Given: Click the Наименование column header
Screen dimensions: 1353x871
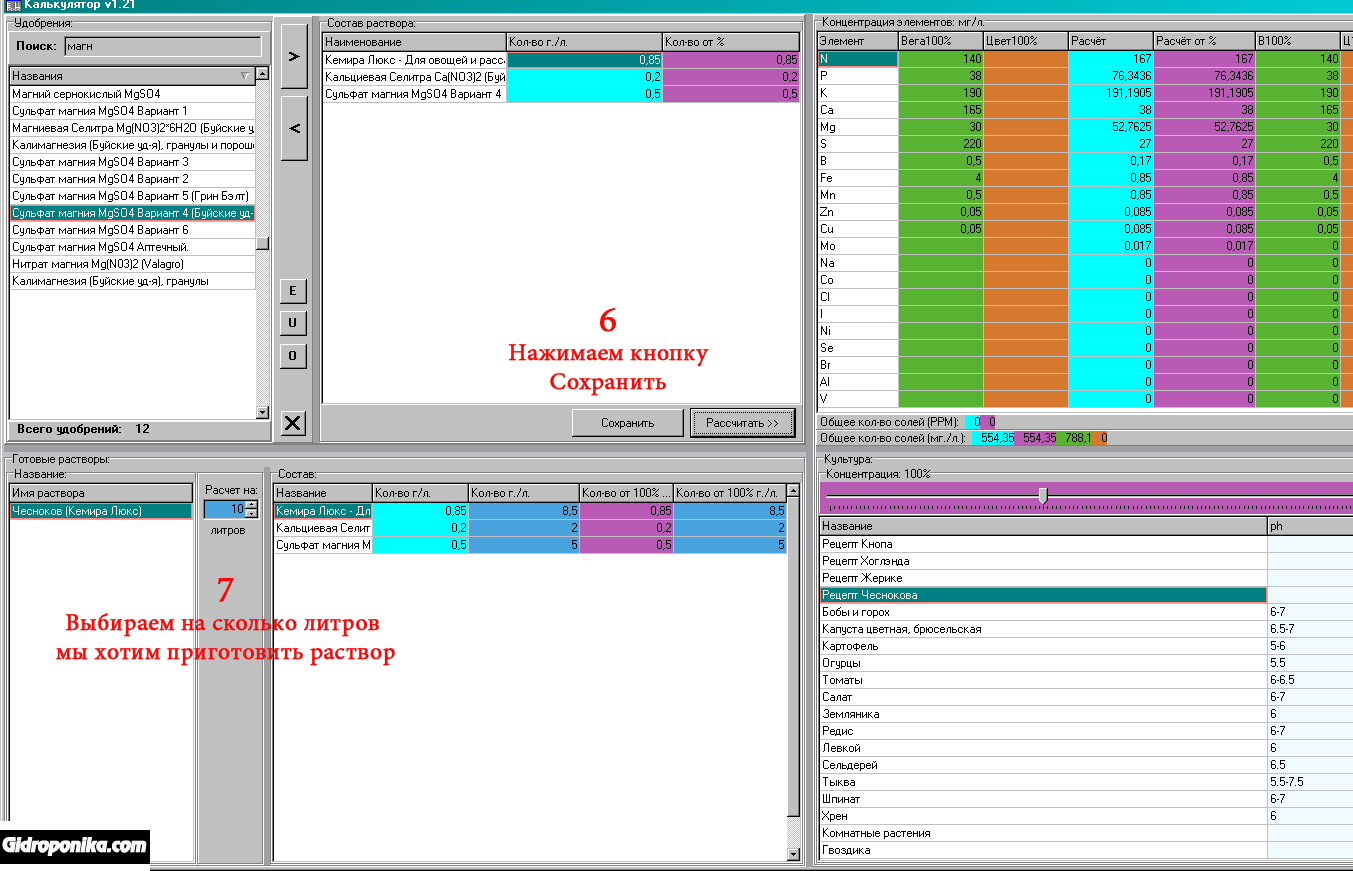Looking at the screenshot, I should (414, 42).
